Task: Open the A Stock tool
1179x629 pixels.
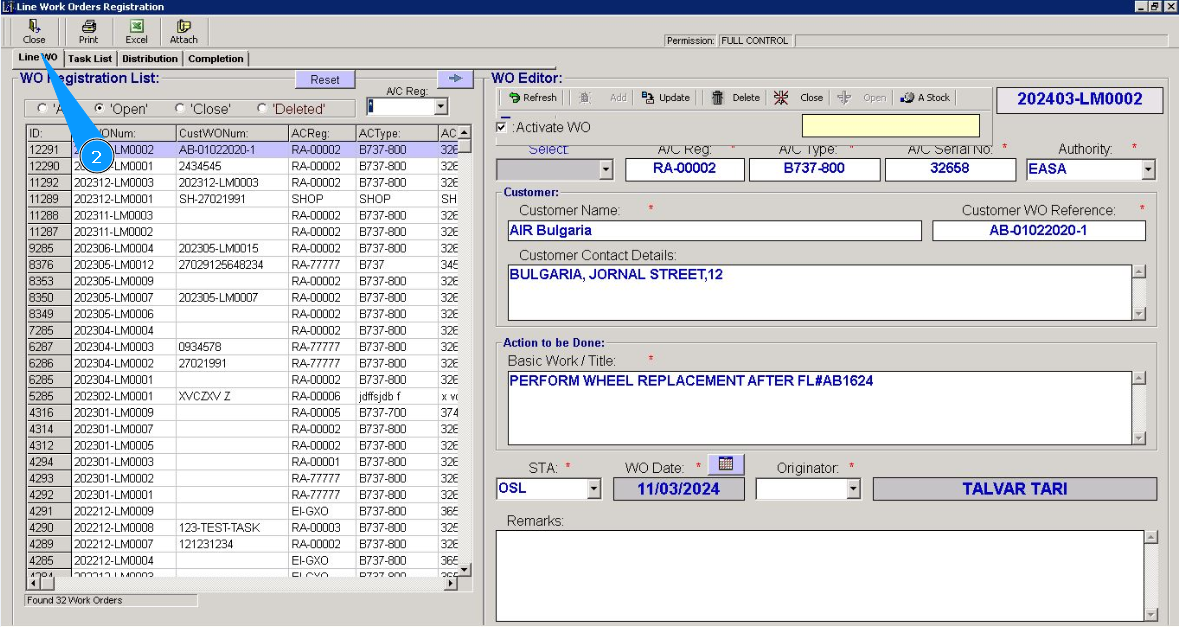Action: pyautogui.click(x=925, y=98)
